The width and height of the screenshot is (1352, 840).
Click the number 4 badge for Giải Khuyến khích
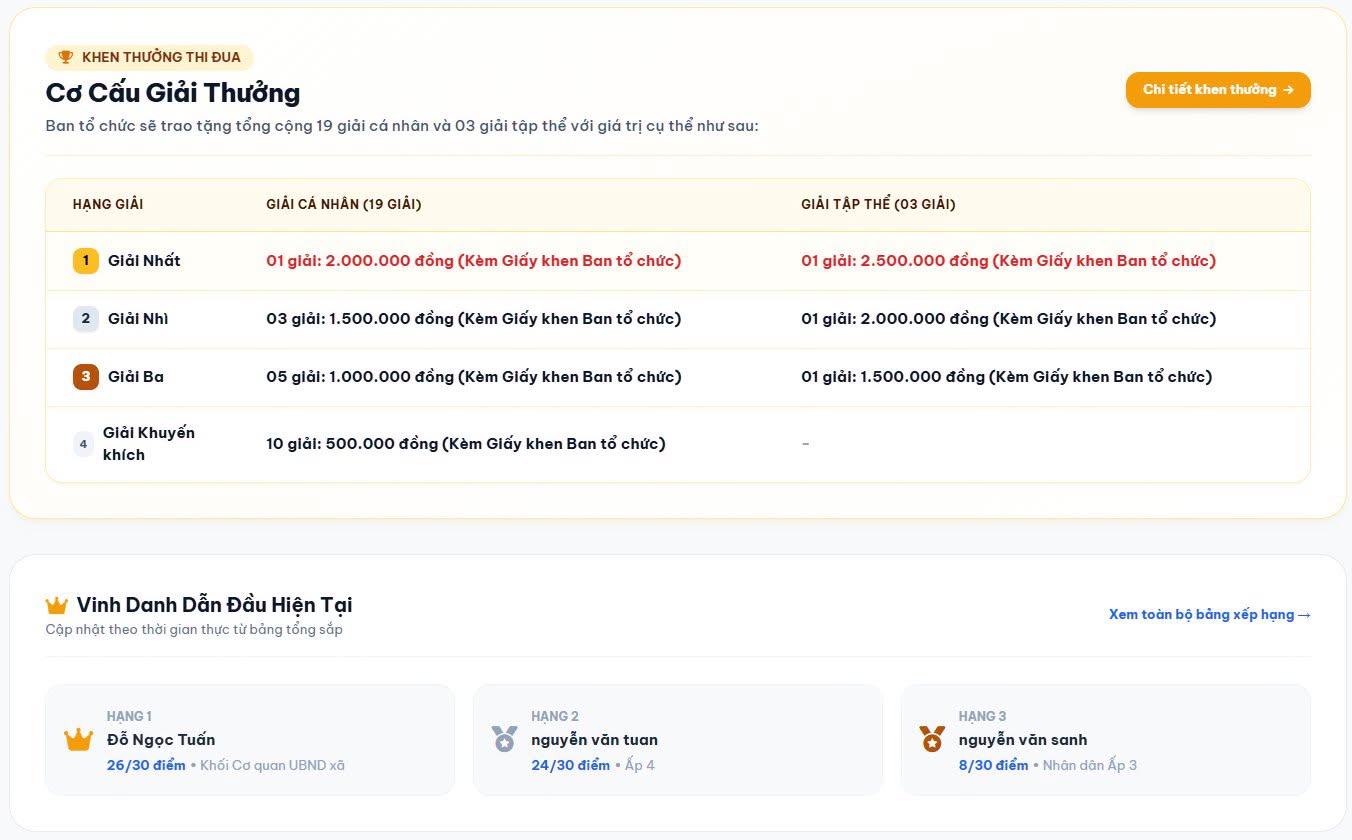pos(84,444)
